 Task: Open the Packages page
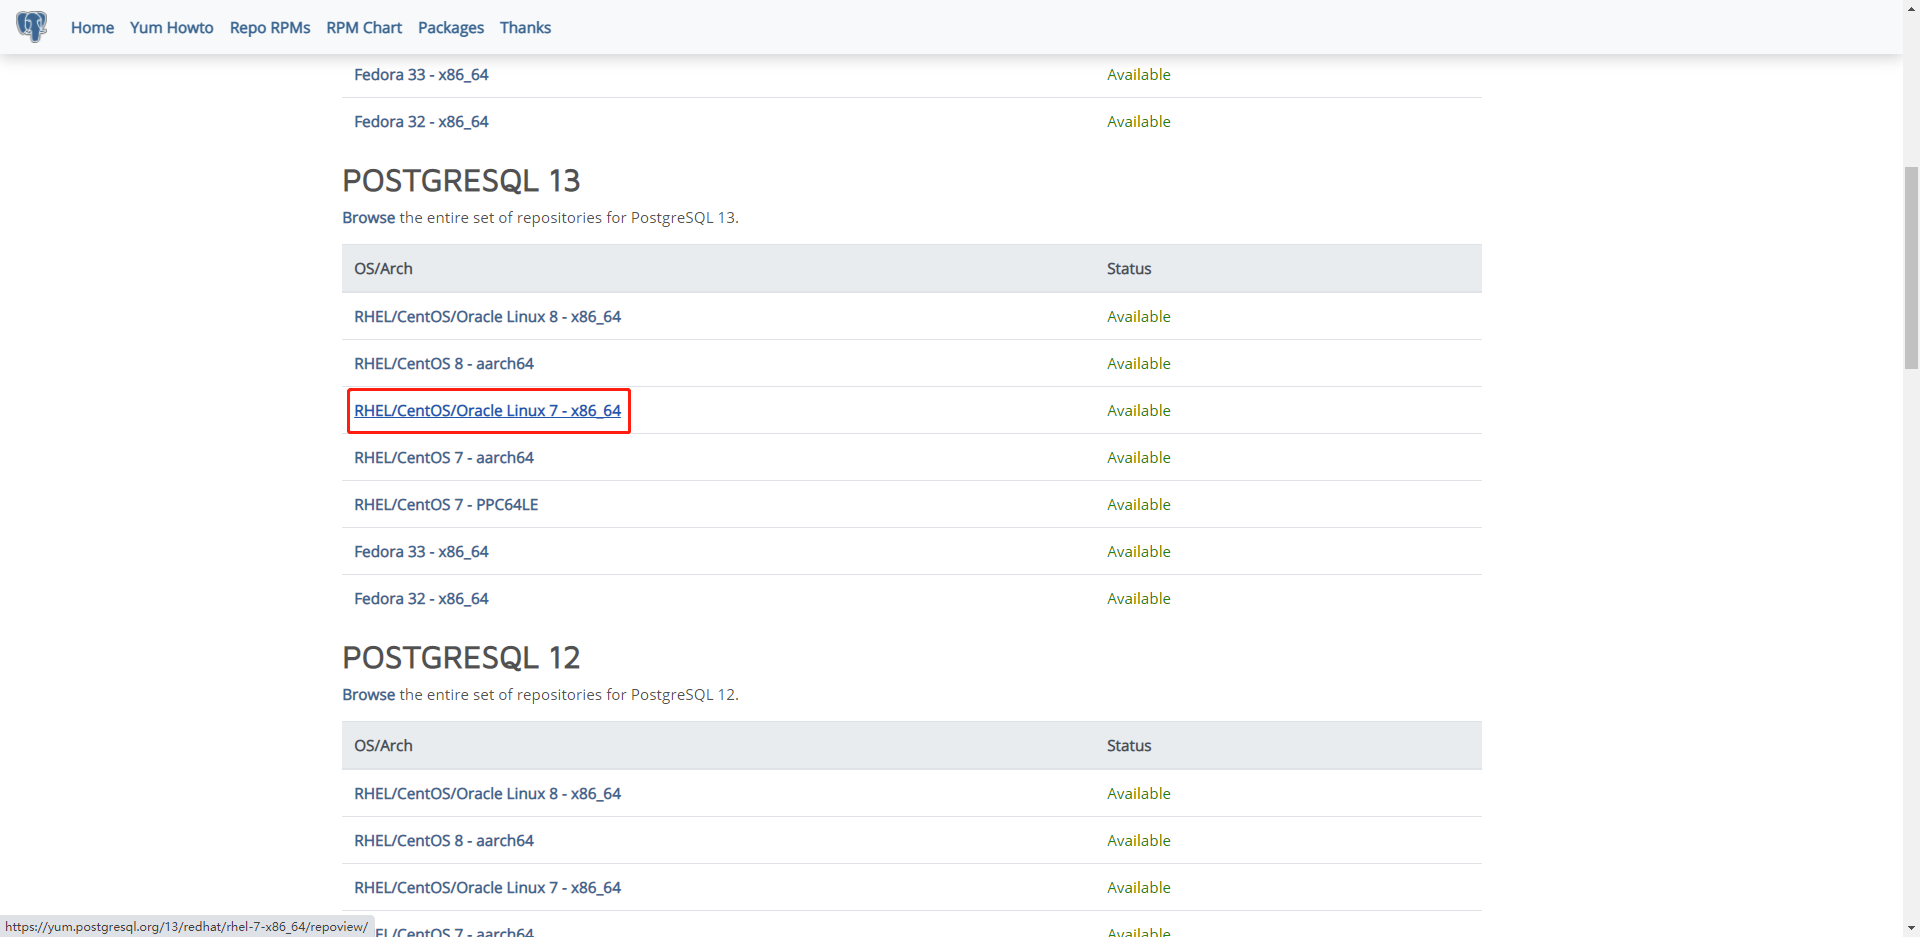450,27
